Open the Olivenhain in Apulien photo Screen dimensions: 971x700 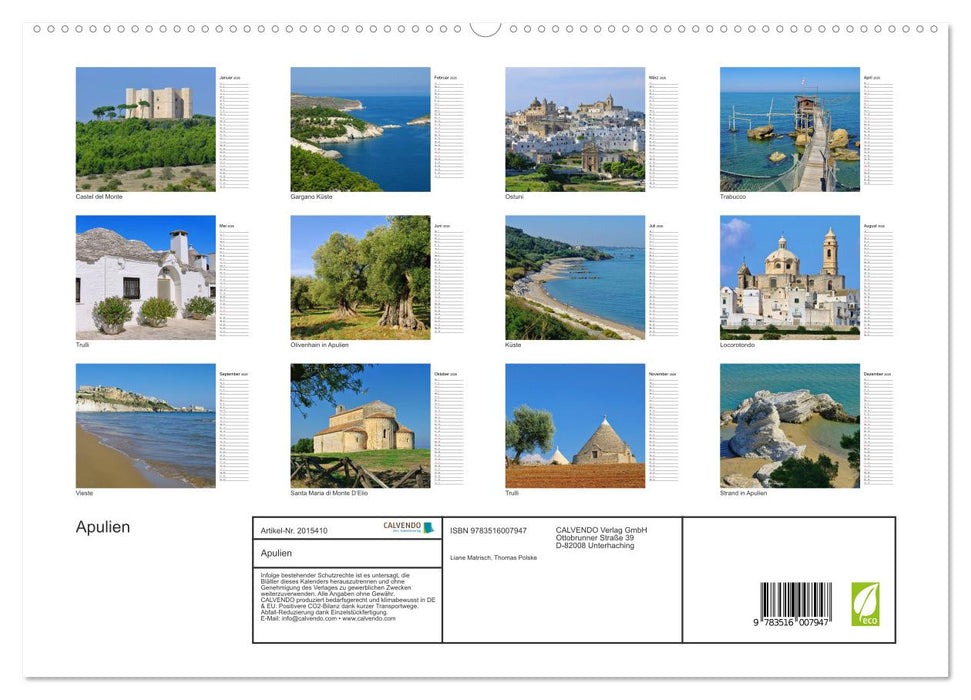coord(360,277)
